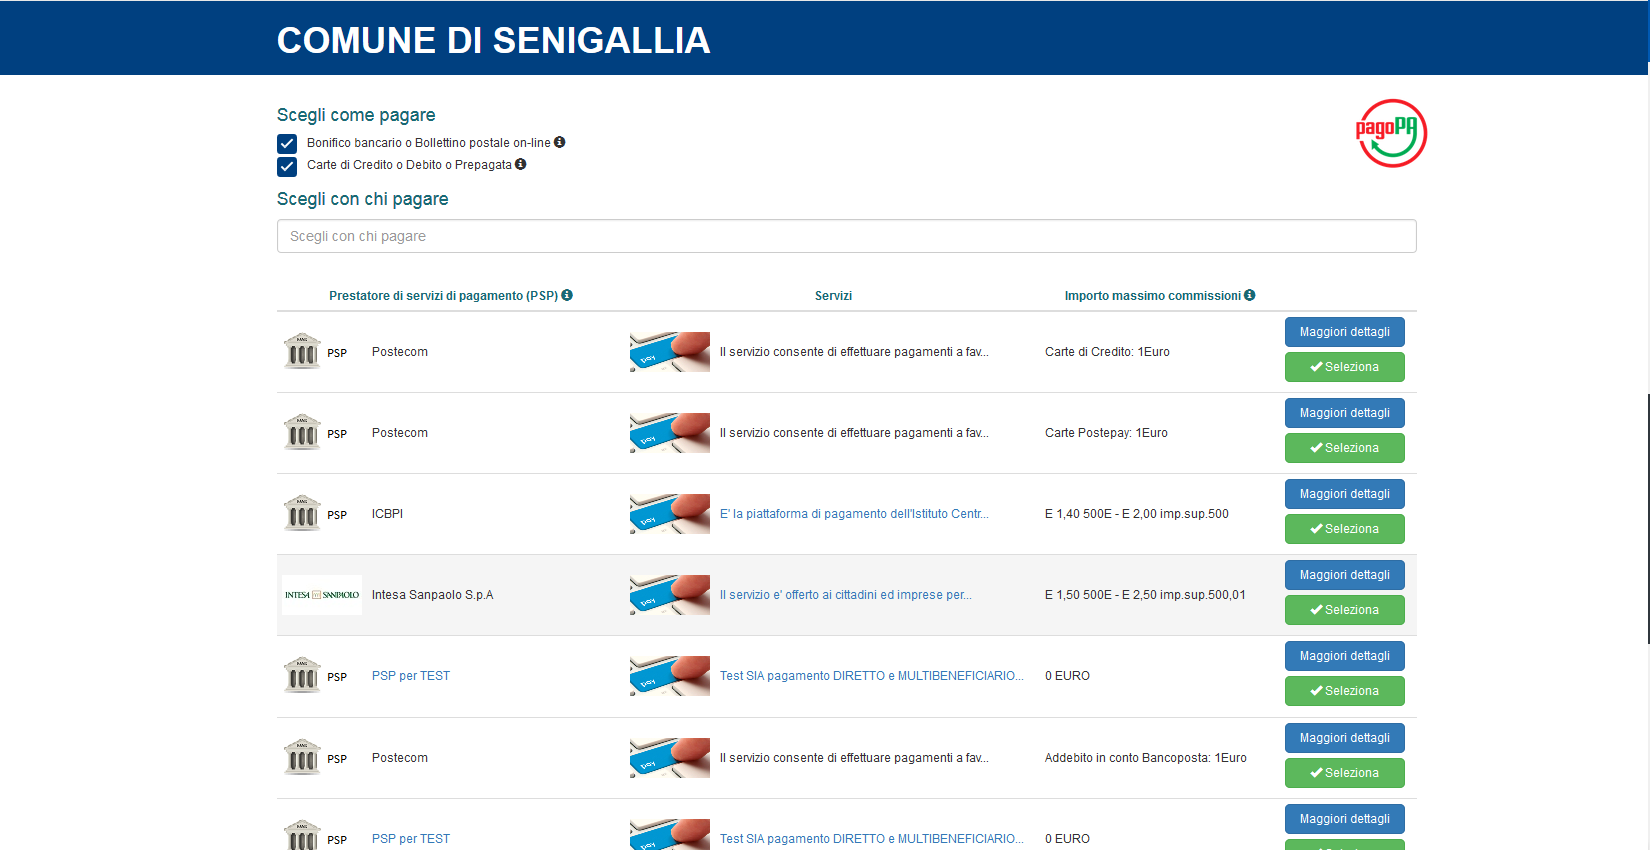The height and width of the screenshot is (850, 1650).
Task: Open the Scegli con chi pagare field
Action: click(x=846, y=236)
